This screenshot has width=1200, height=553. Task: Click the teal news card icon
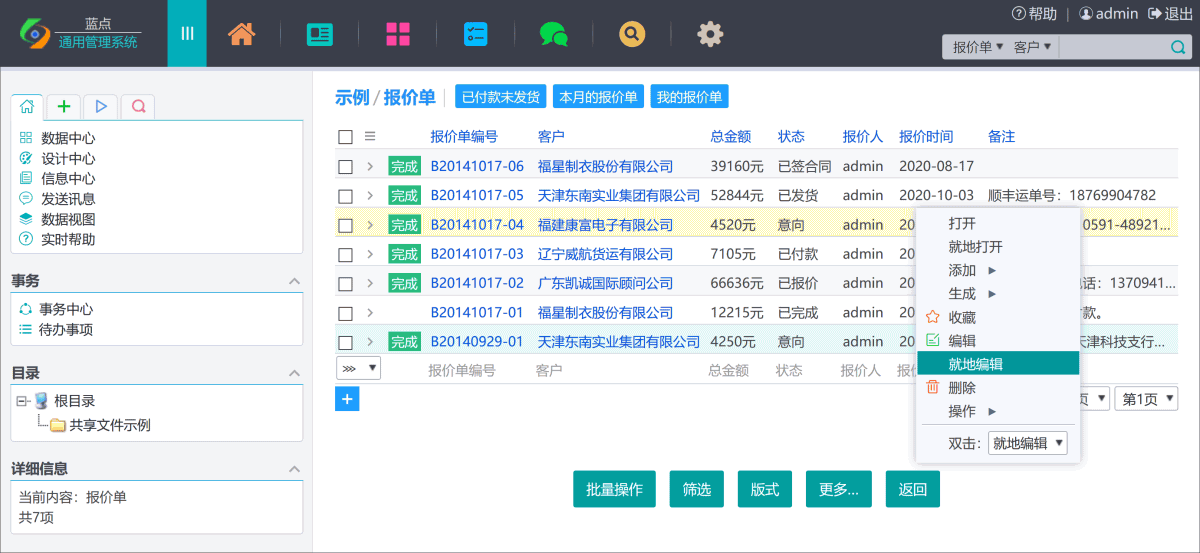[320, 34]
